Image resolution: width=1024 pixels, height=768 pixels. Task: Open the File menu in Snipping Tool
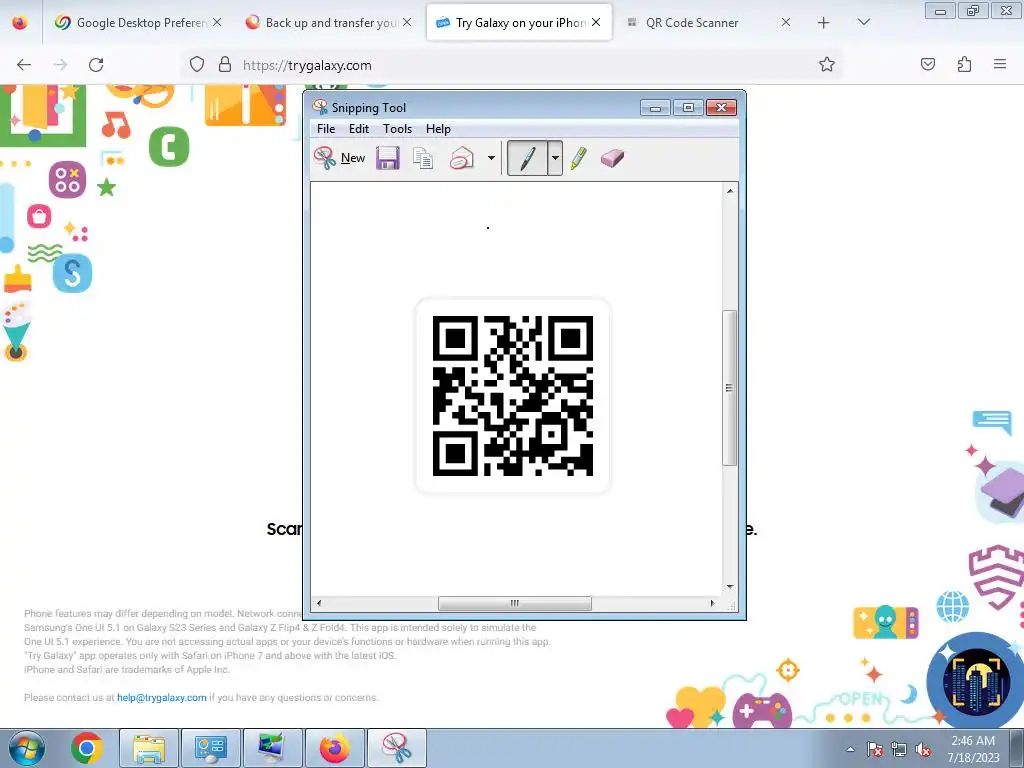(326, 129)
